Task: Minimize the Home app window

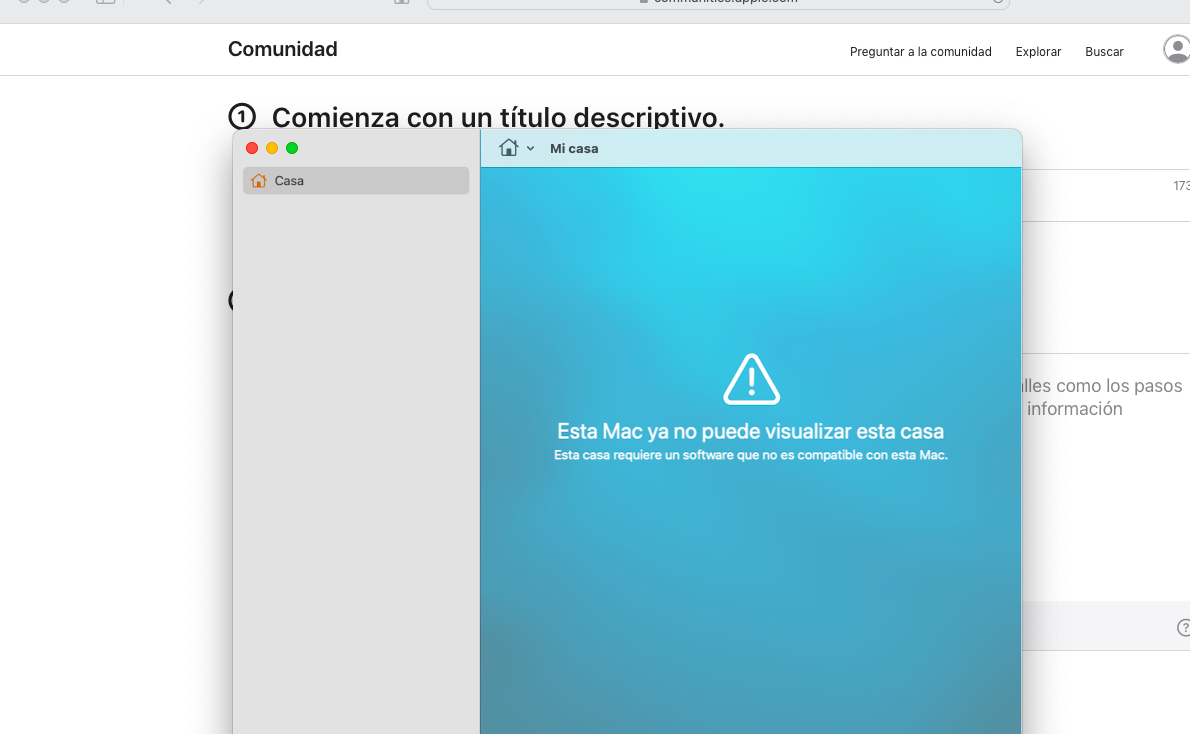Action: click(272, 148)
